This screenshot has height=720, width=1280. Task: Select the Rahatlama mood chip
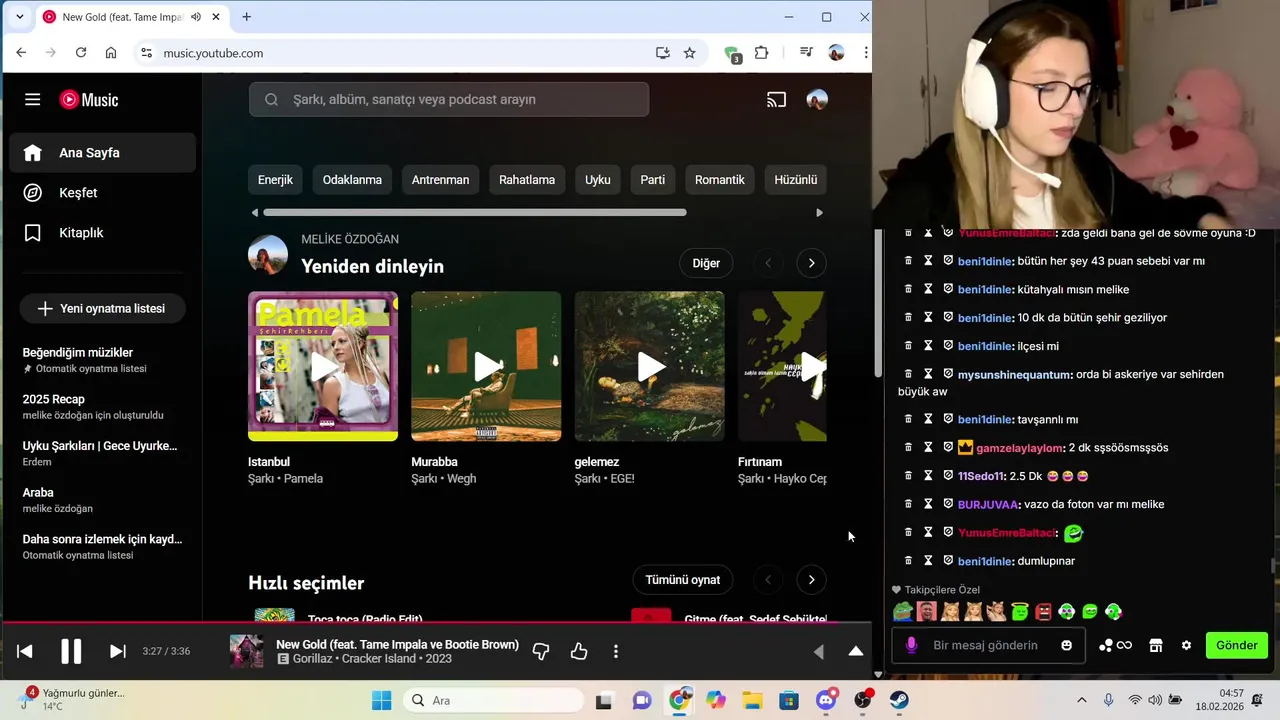point(527,180)
